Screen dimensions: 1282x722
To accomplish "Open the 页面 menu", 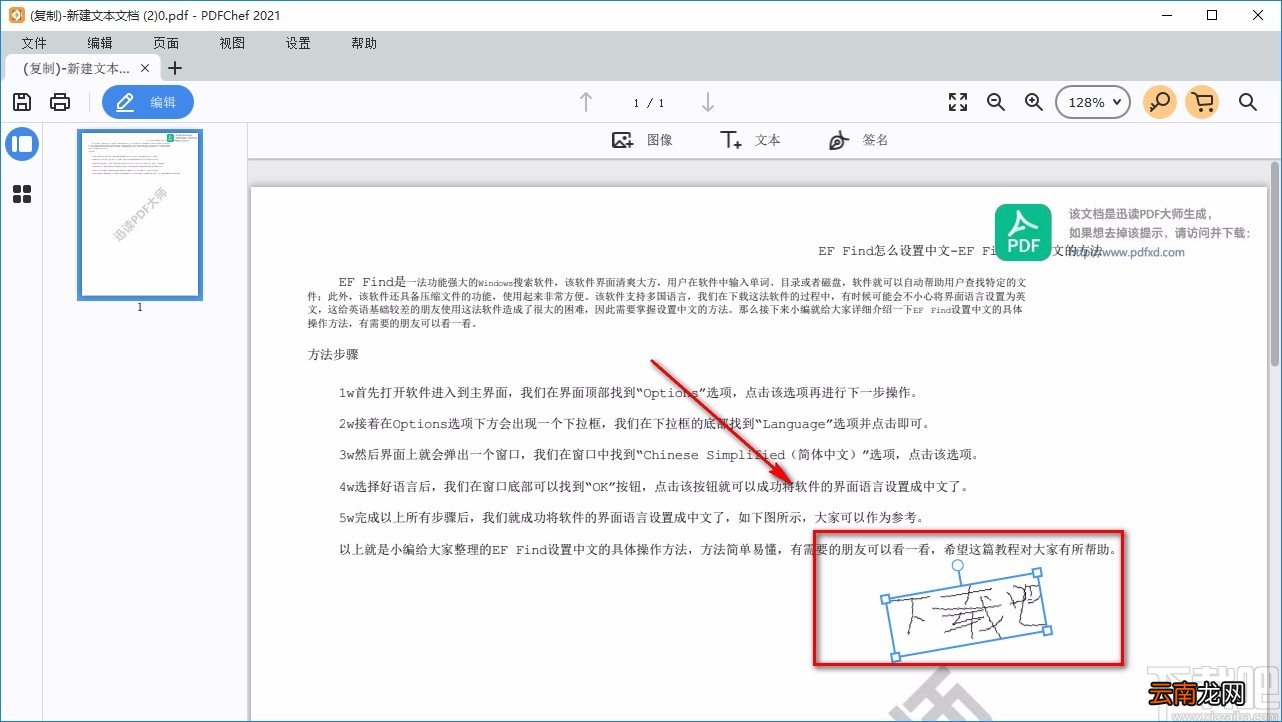I will [x=166, y=43].
